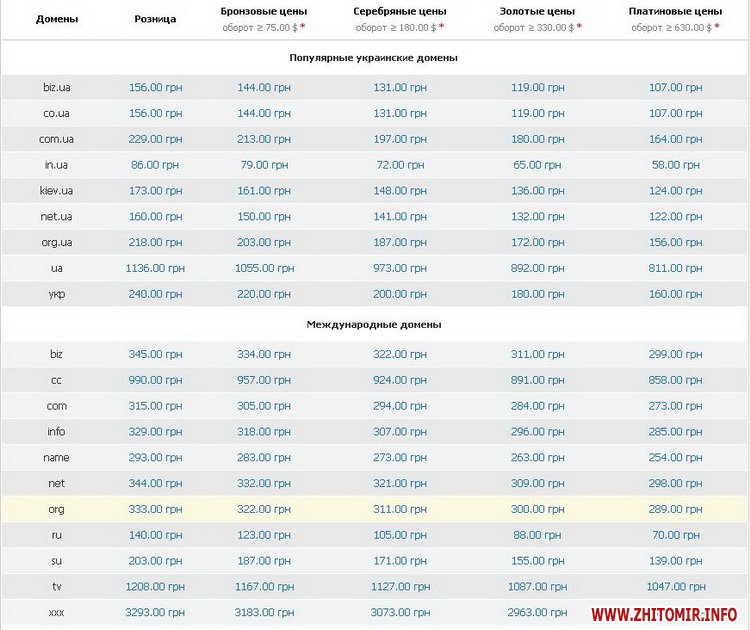Viewport: 750px width, 630px height.
Task: Click the Платиновые цены column header
Action: click(675, 11)
